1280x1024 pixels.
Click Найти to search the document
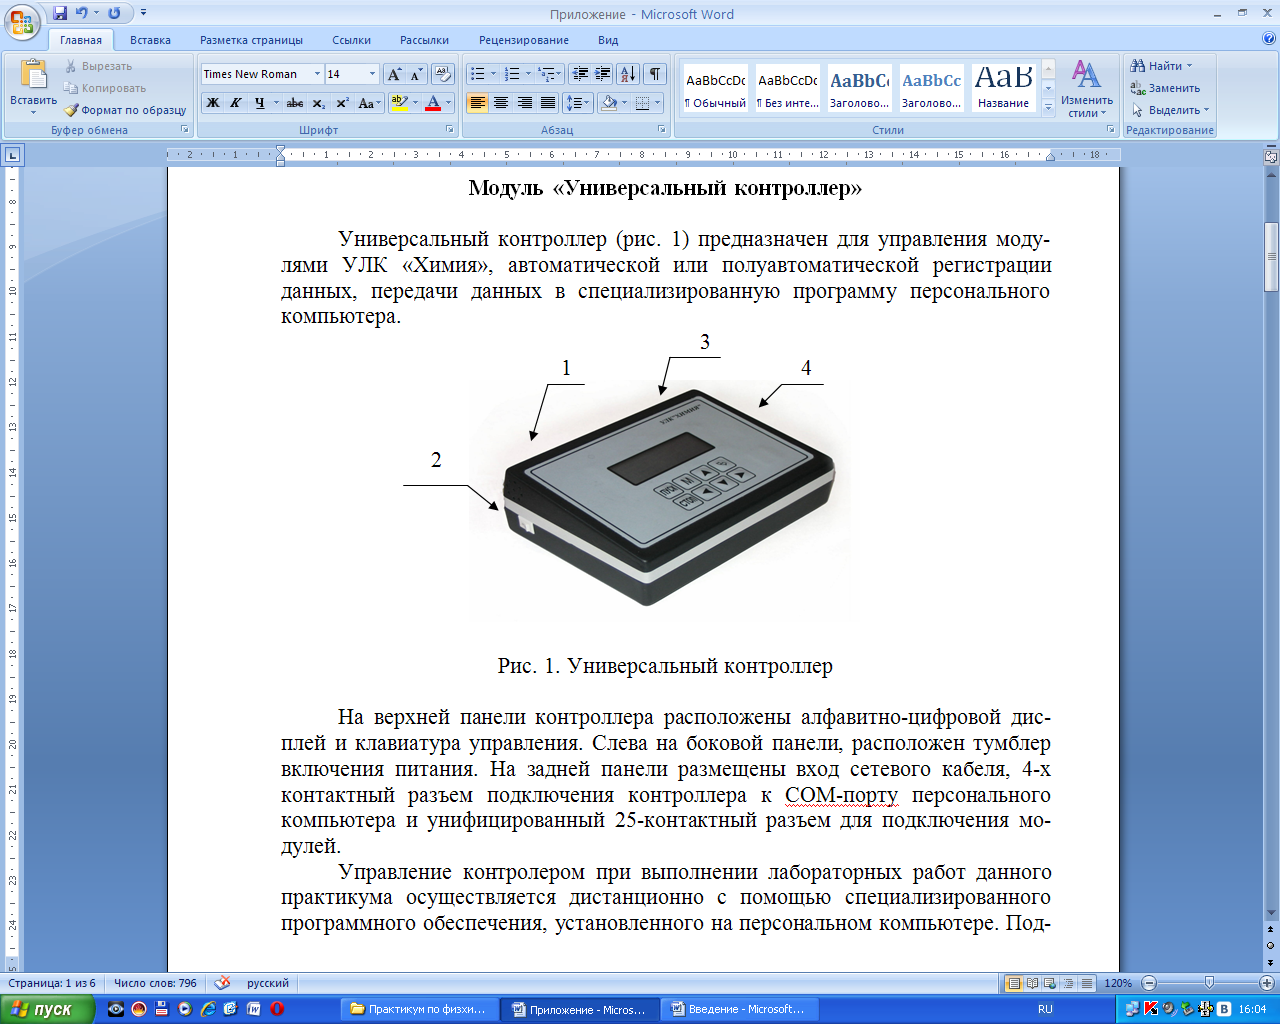(1162, 66)
